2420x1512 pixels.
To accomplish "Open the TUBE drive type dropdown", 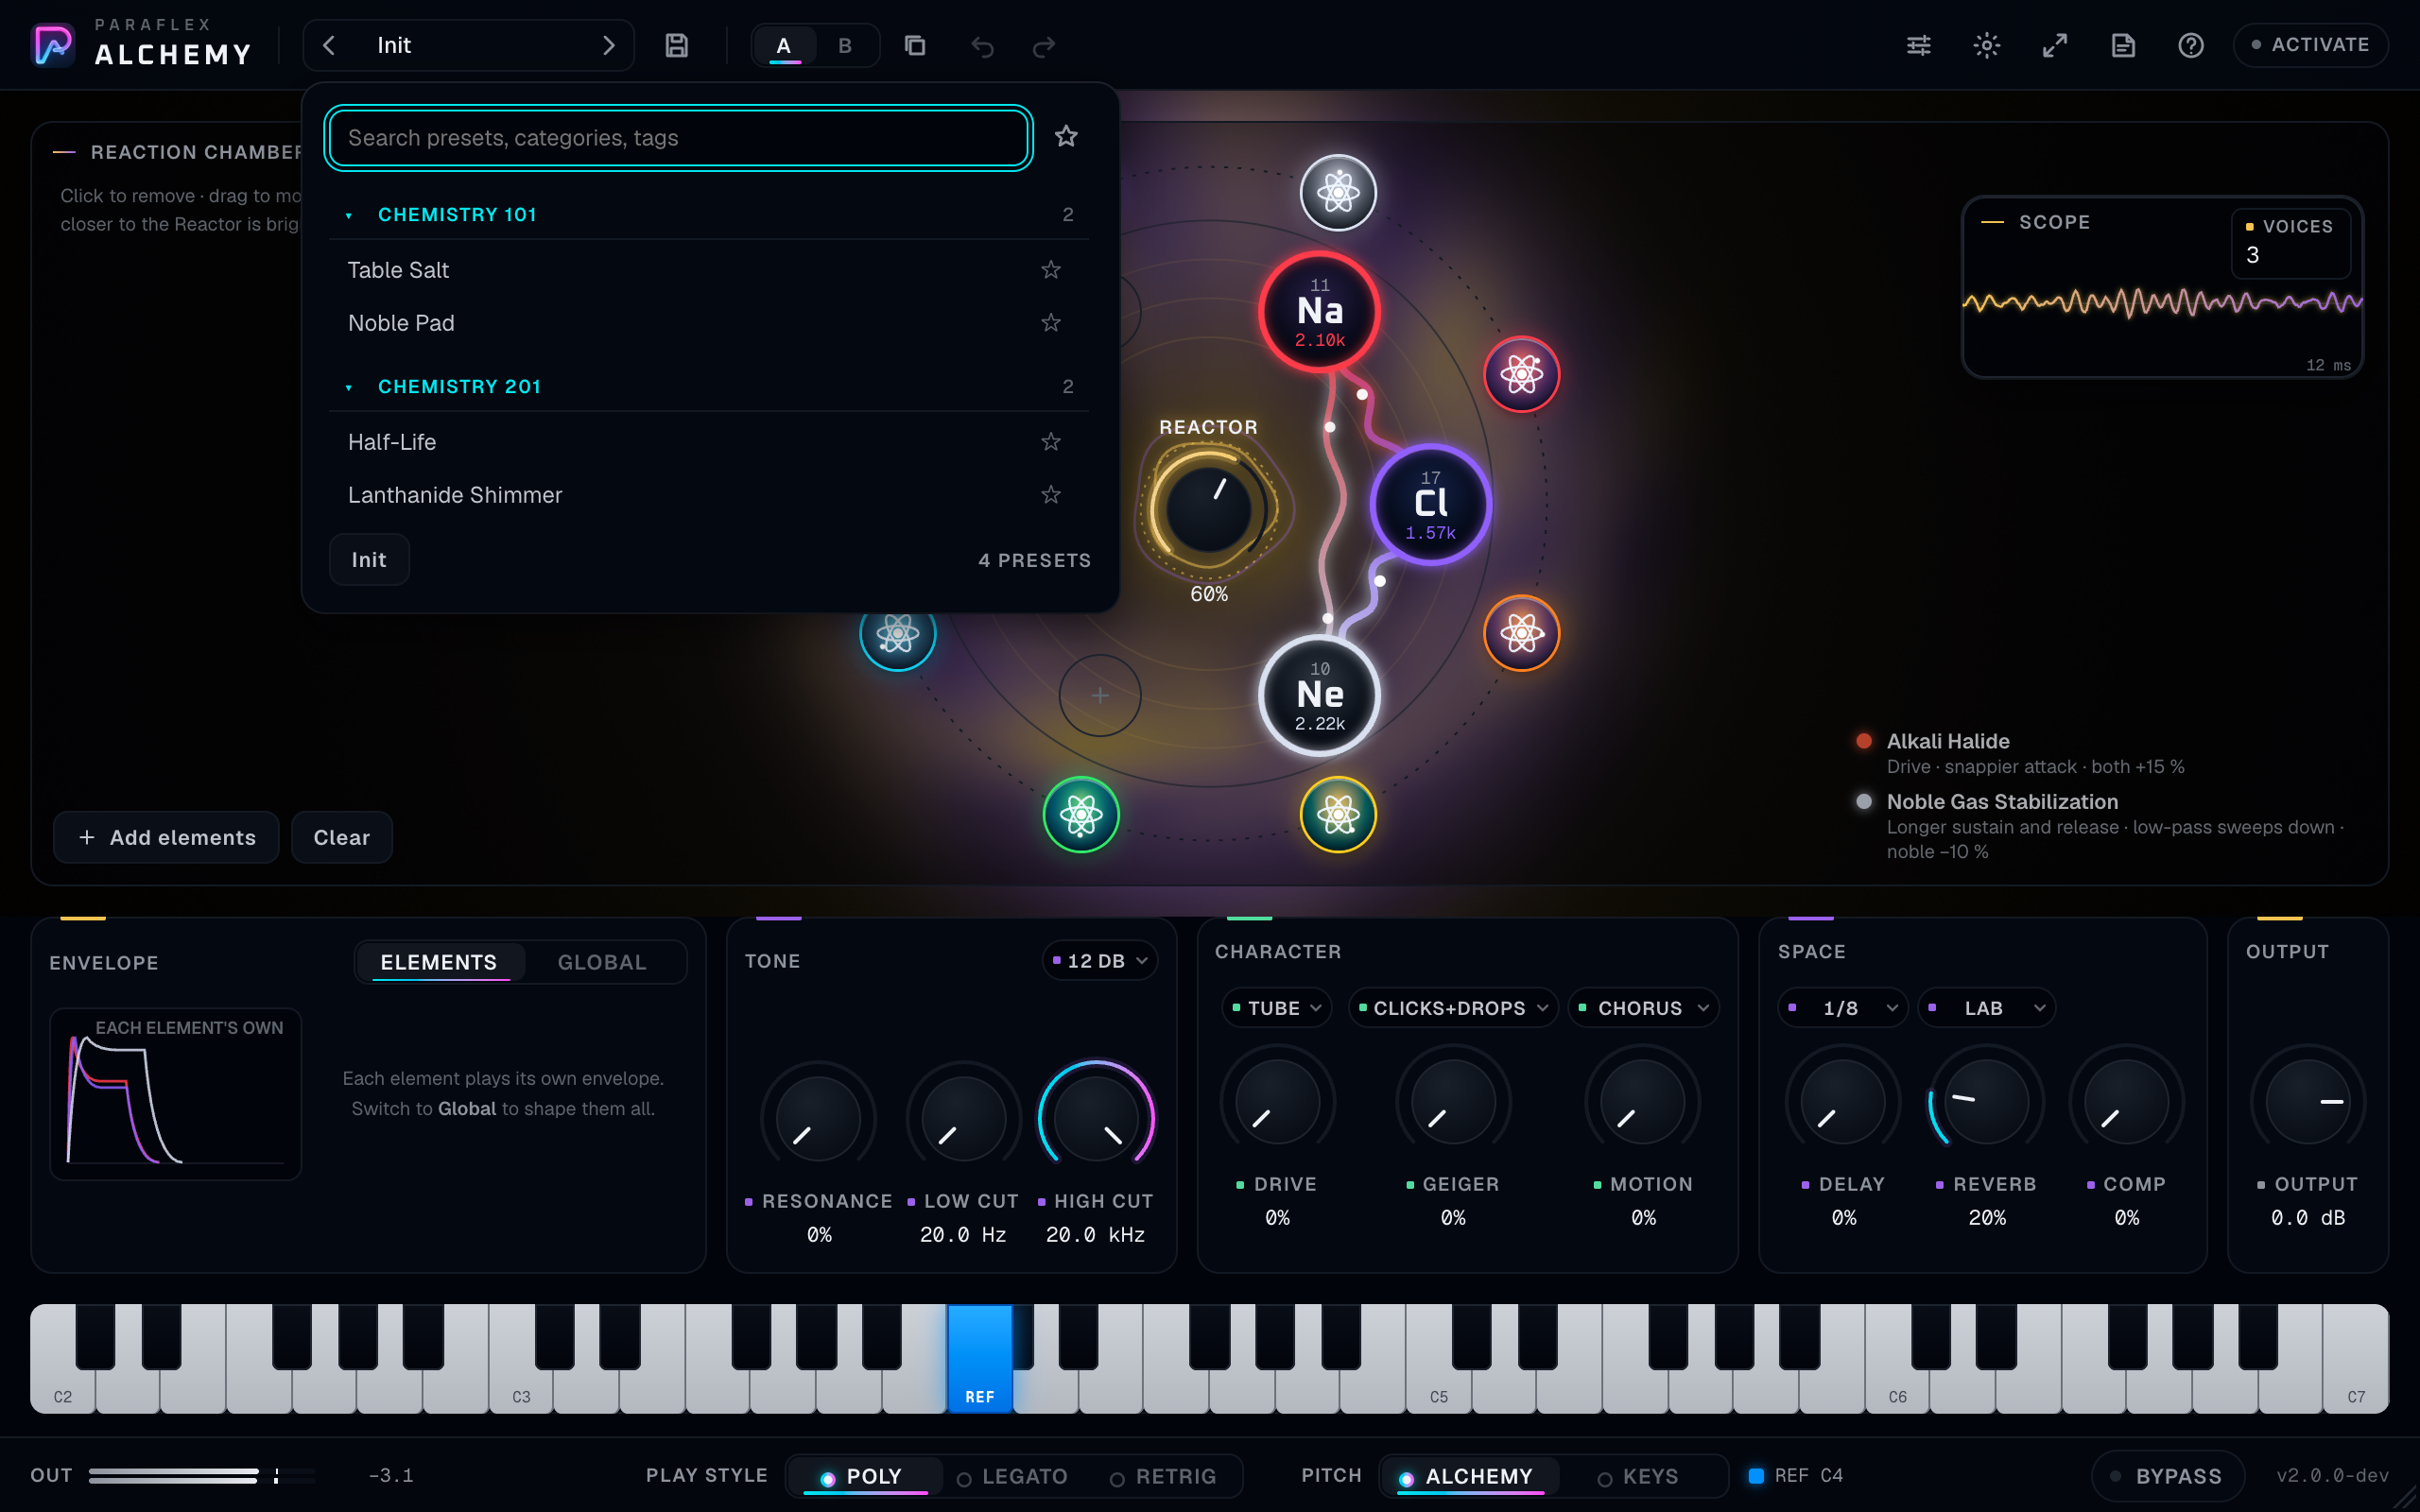I will point(1276,1007).
